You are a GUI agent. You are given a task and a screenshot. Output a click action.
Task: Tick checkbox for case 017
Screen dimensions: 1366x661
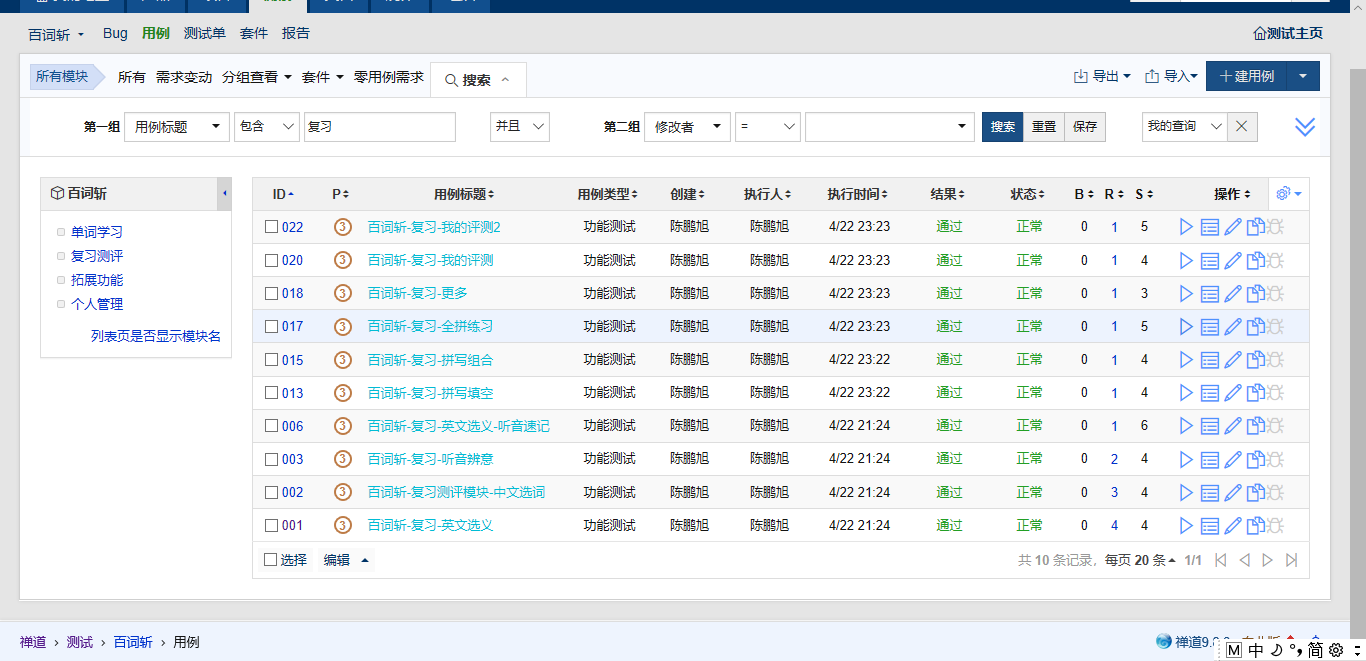[271, 326]
